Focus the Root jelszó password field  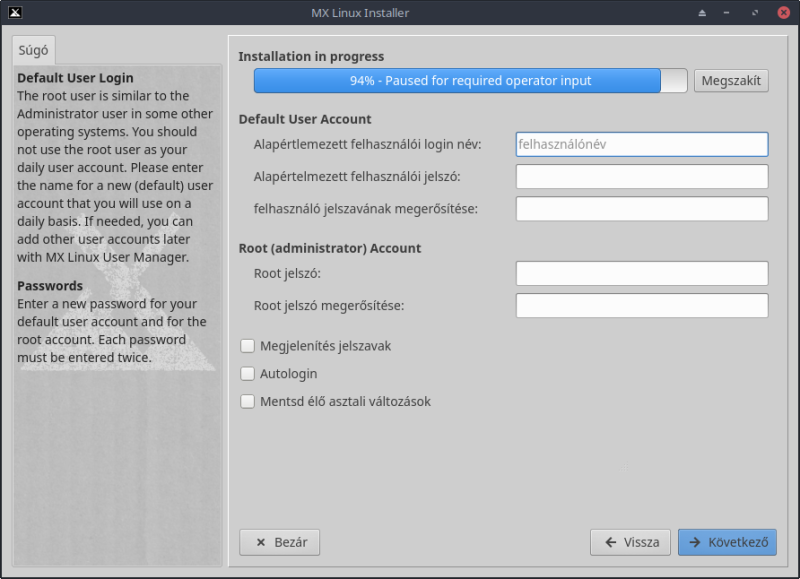pos(642,273)
